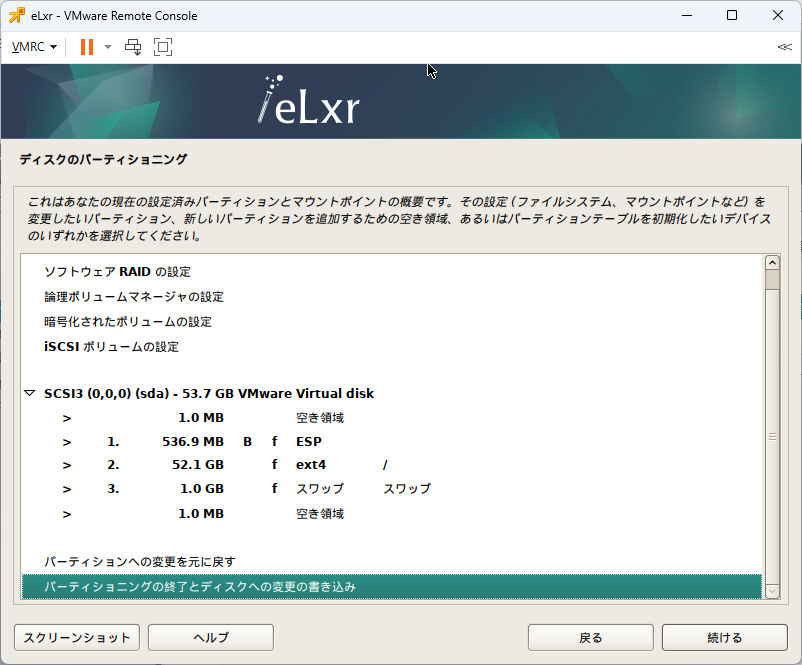
Task: Open help with the ヘルプ button
Action: (211, 637)
